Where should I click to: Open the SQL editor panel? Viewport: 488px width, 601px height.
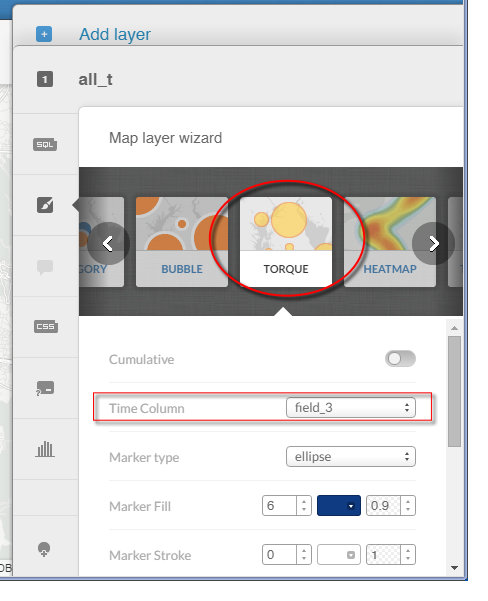(x=45, y=145)
